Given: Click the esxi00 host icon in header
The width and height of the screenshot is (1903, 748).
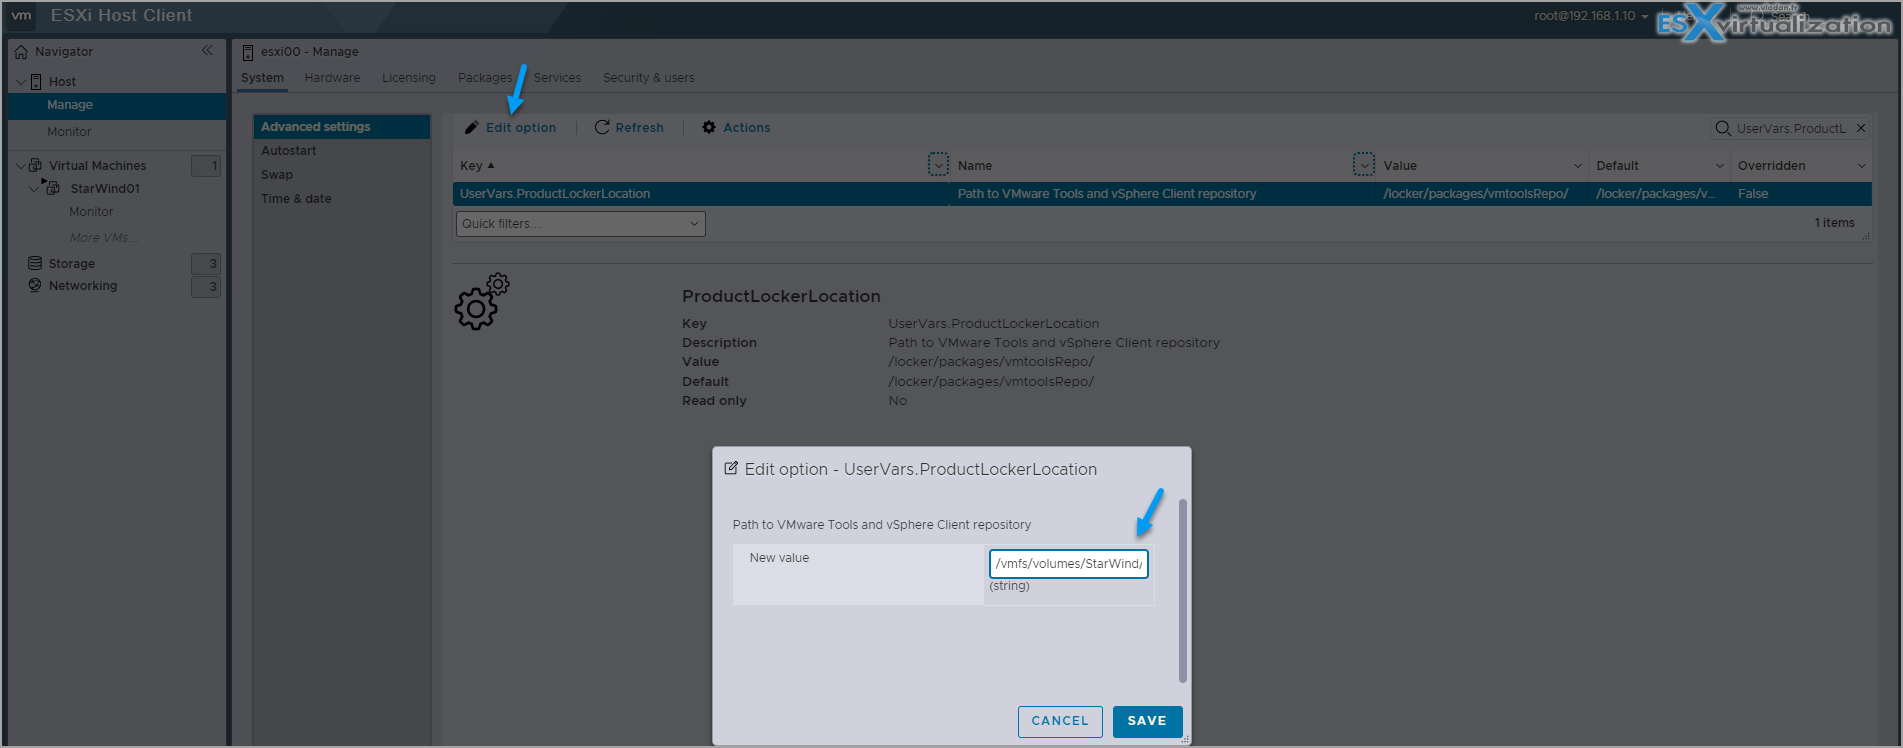Looking at the screenshot, I should tap(248, 52).
